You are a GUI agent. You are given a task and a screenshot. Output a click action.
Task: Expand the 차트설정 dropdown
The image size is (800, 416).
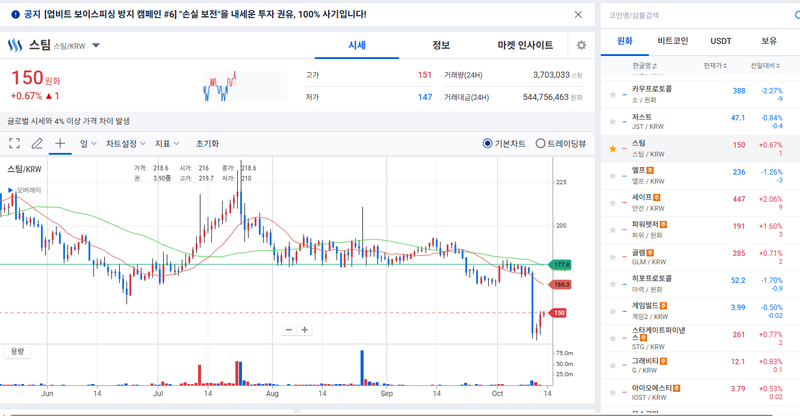point(125,144)
